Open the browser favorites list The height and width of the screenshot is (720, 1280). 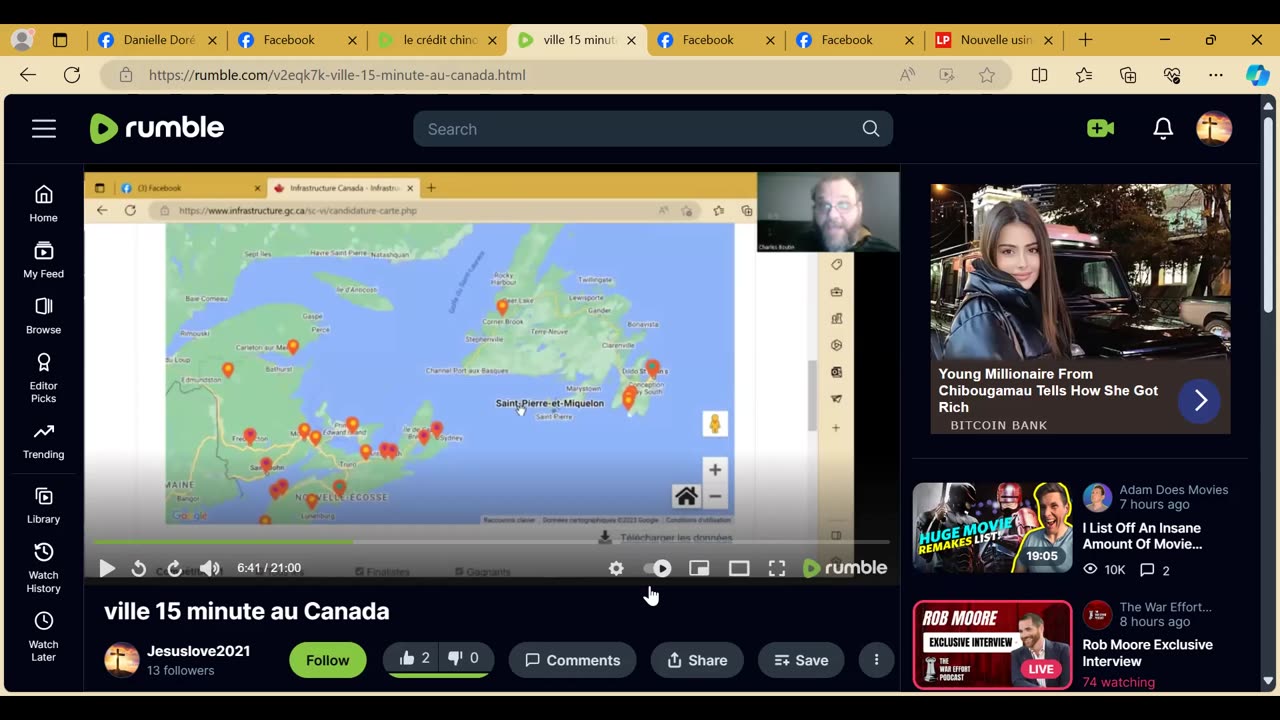pos(1084,75)
